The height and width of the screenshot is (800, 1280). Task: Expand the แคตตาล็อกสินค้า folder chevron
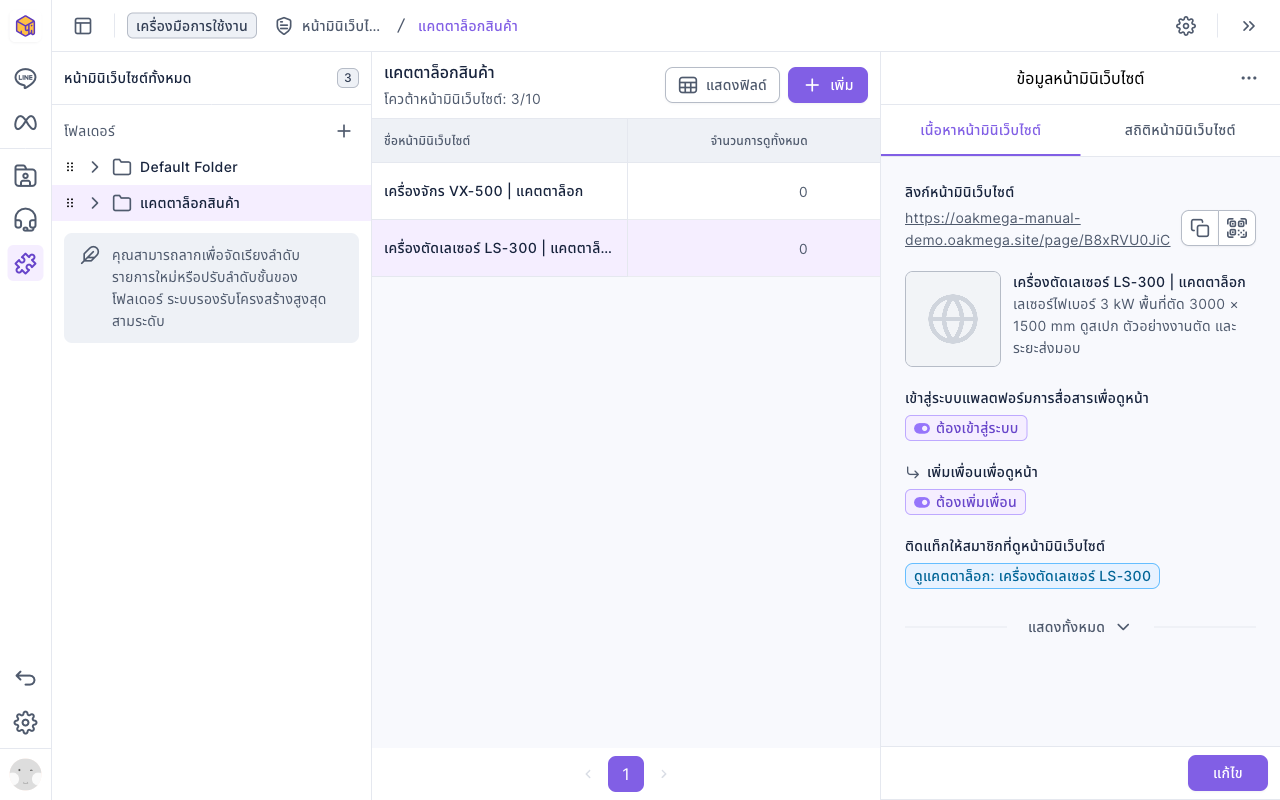tap(95, 203)
